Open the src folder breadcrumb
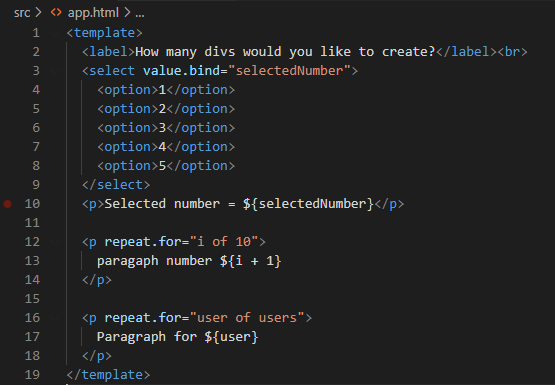Image resolution: width=555 pixels, height=385 pixels. click(22, 13)
